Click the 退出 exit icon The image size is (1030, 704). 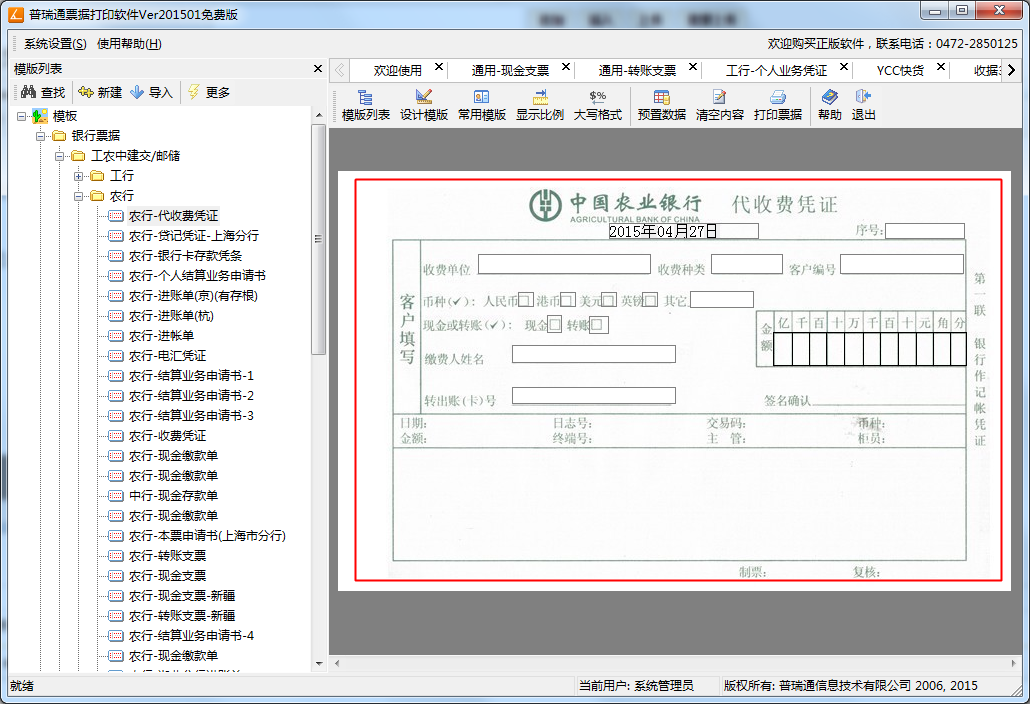coord(863,105)
